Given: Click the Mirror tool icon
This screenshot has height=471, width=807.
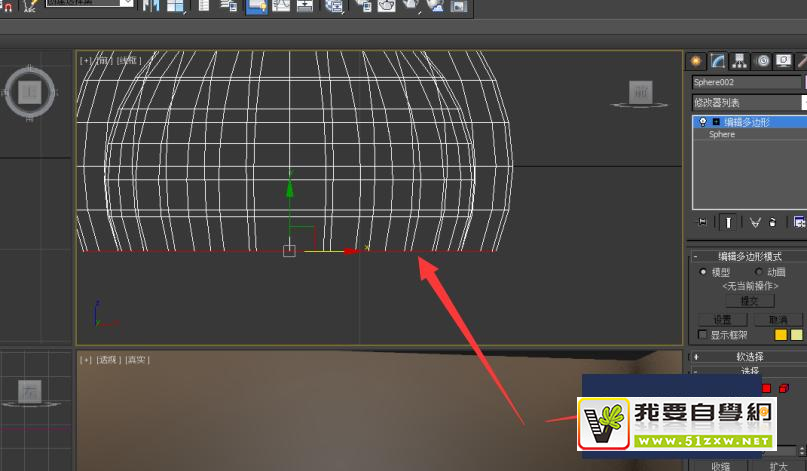Looking at the screenshot, I should pos(151,6).
